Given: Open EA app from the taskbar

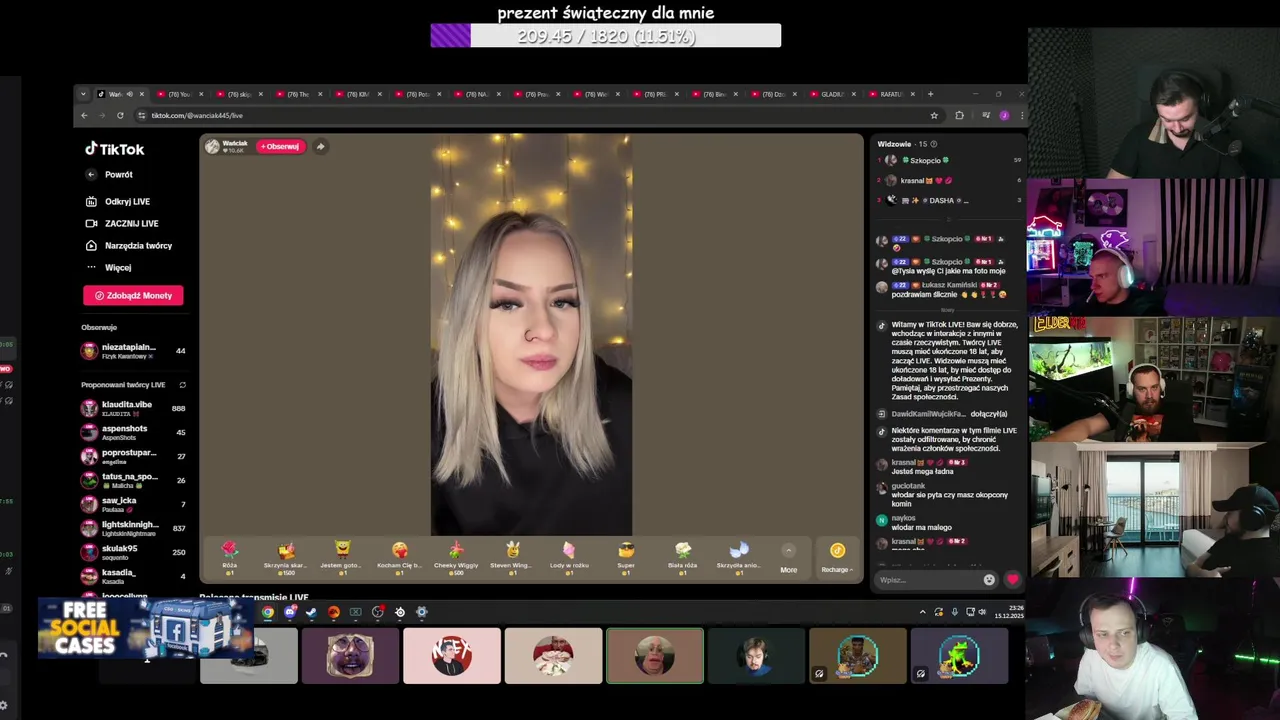Looking at the screenshot, I should click(x=334, y=612).
